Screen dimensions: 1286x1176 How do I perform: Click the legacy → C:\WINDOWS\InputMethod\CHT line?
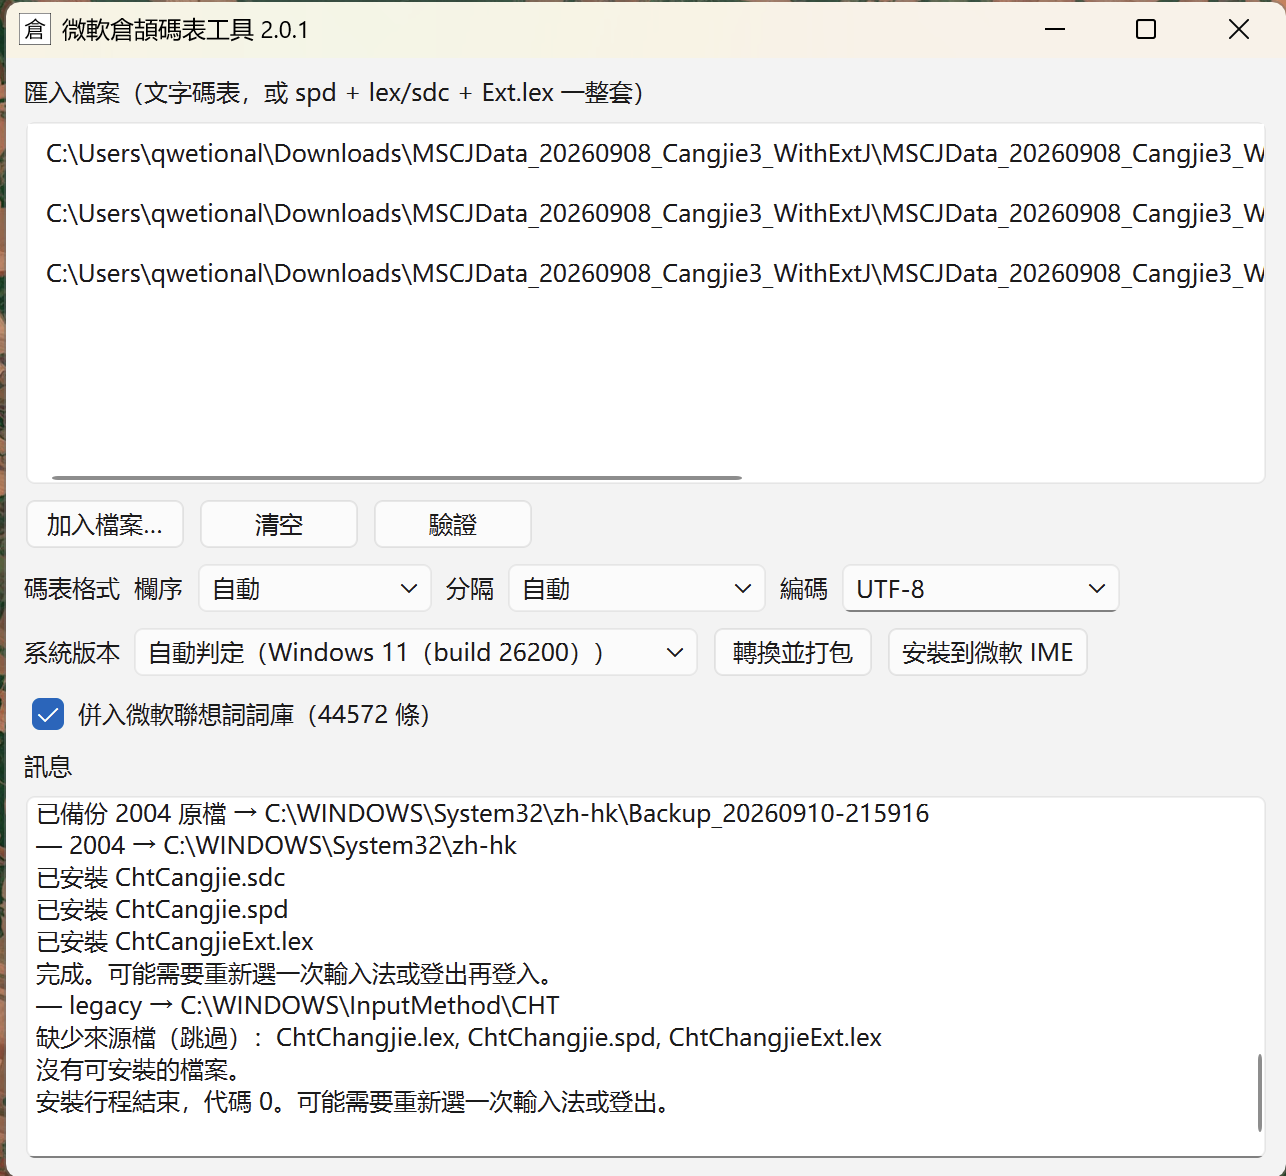coord(298,1005)
